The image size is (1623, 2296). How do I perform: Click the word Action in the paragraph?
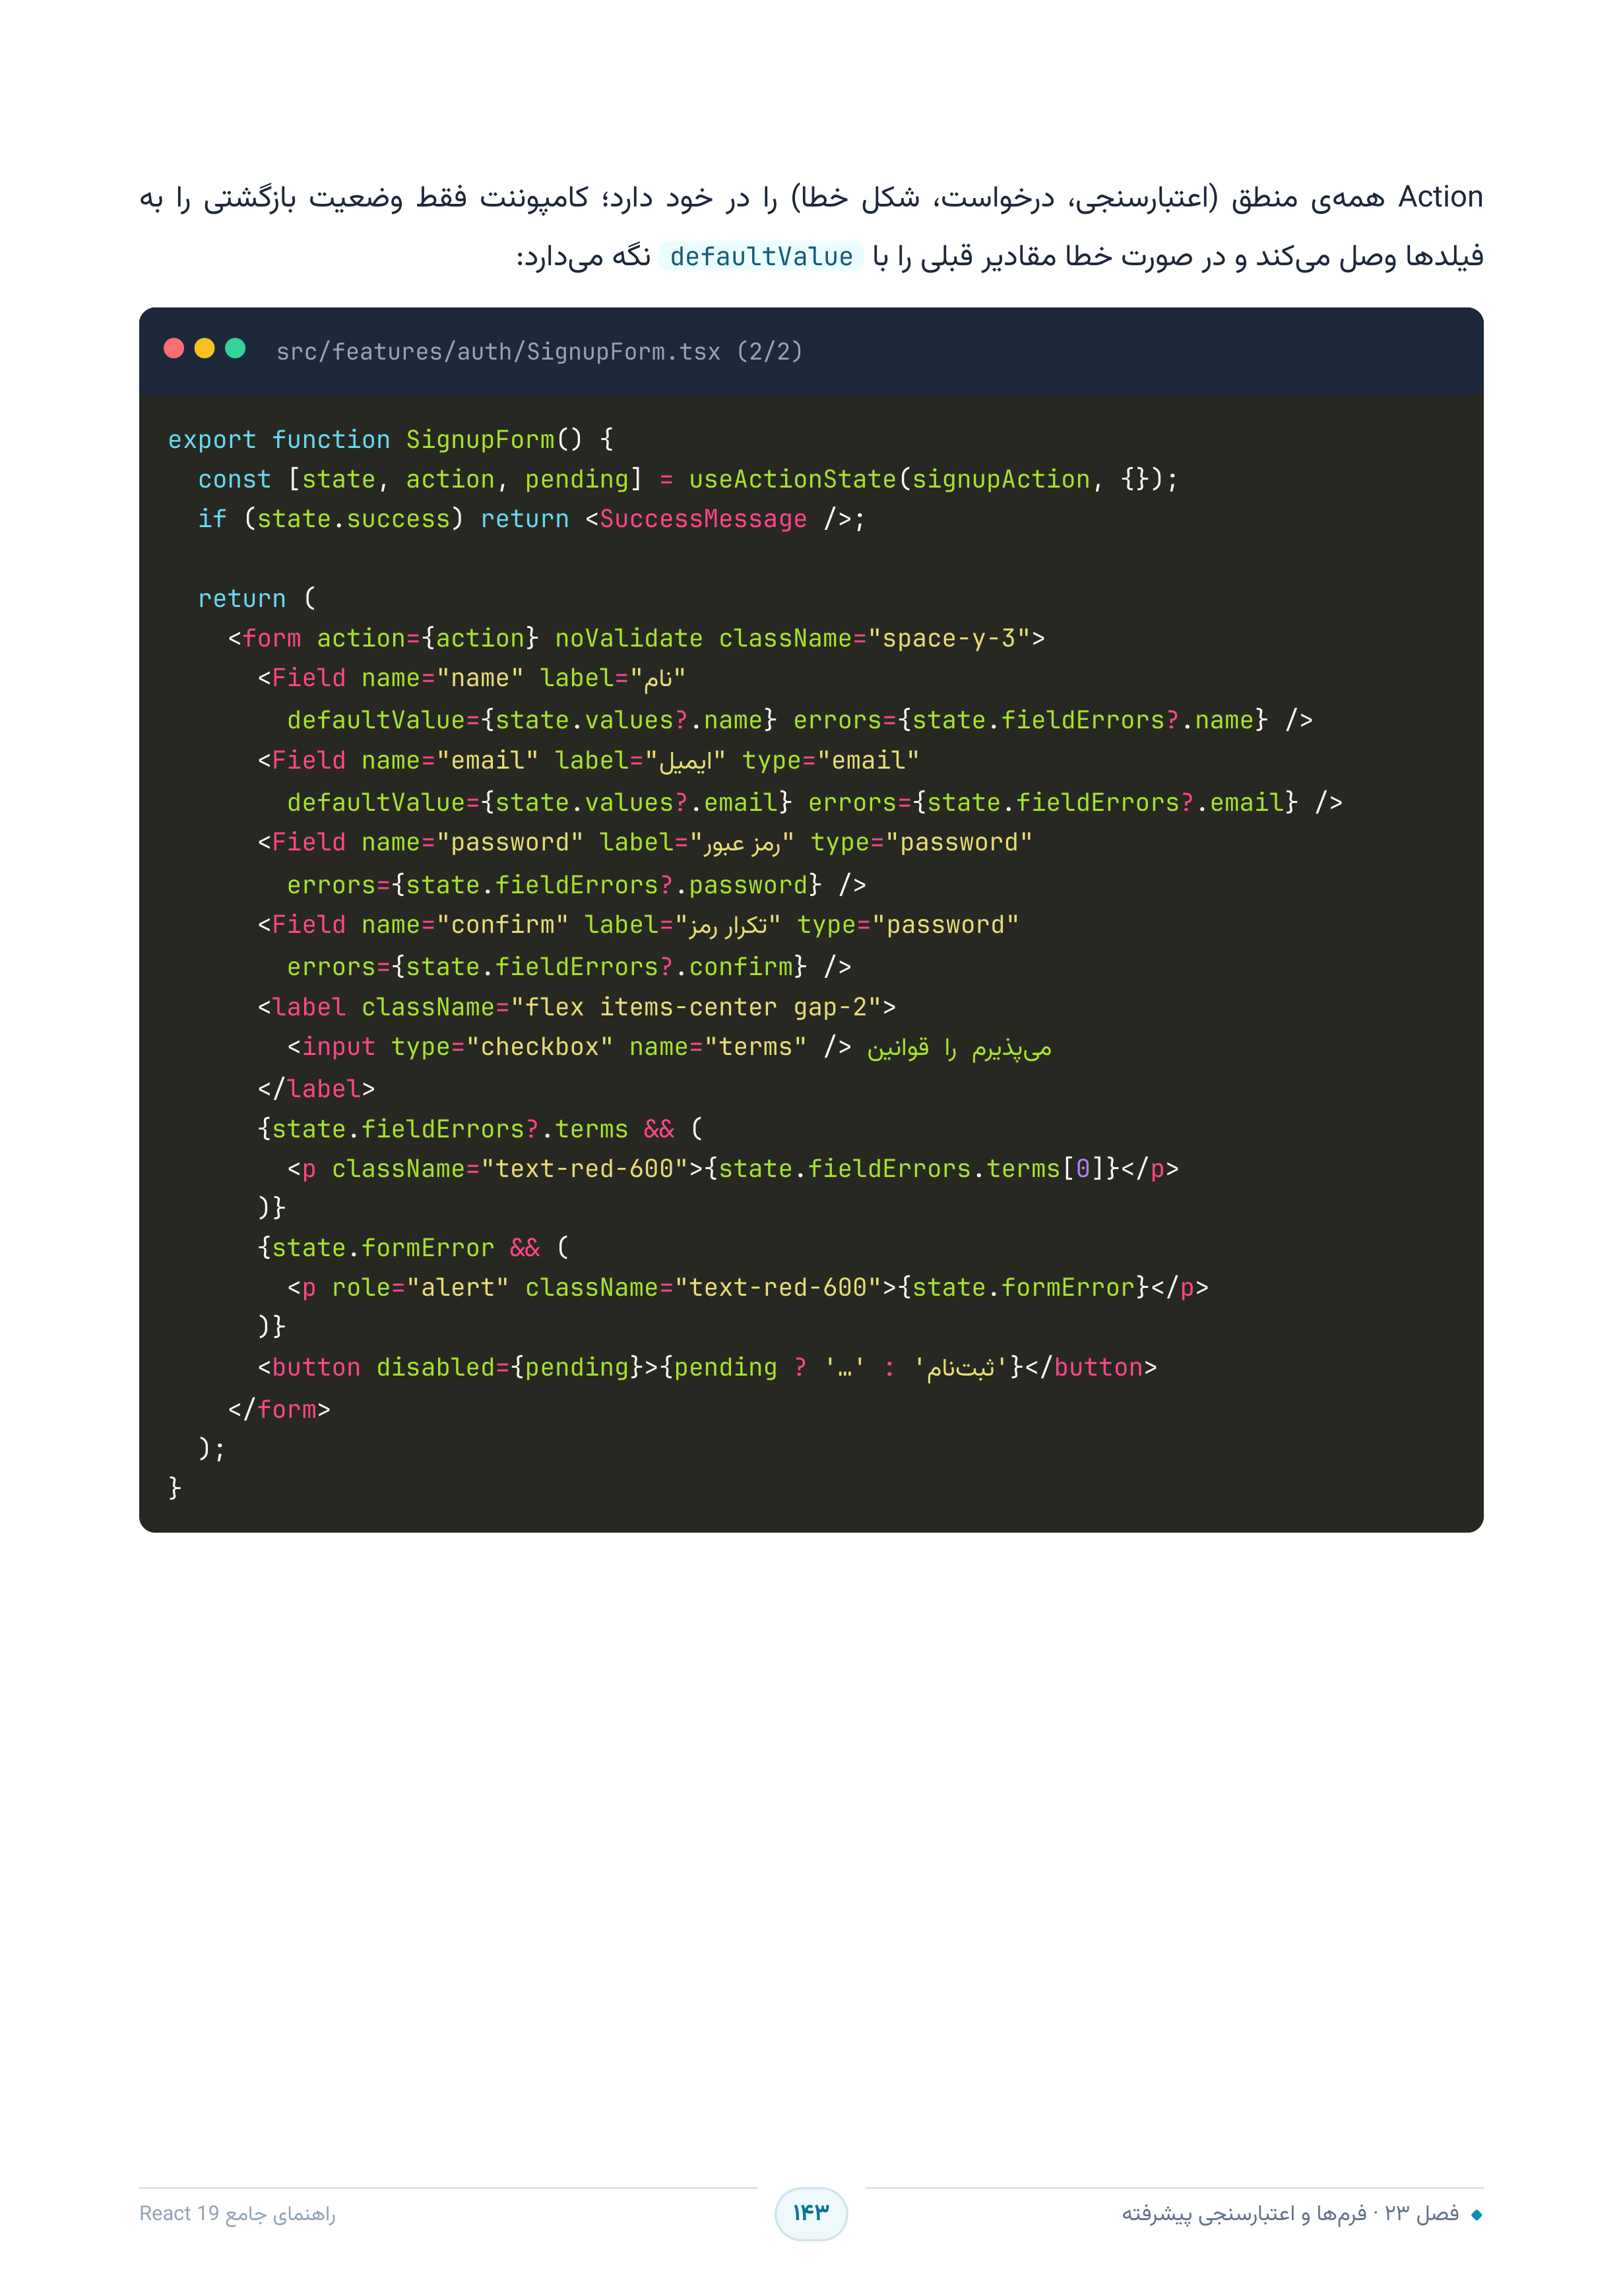coord(1440,197)
